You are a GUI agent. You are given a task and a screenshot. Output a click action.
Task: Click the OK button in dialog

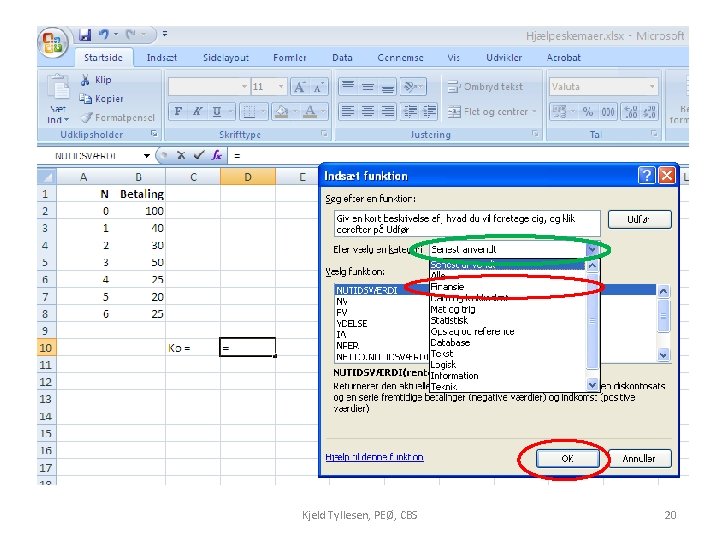(568, 458)
